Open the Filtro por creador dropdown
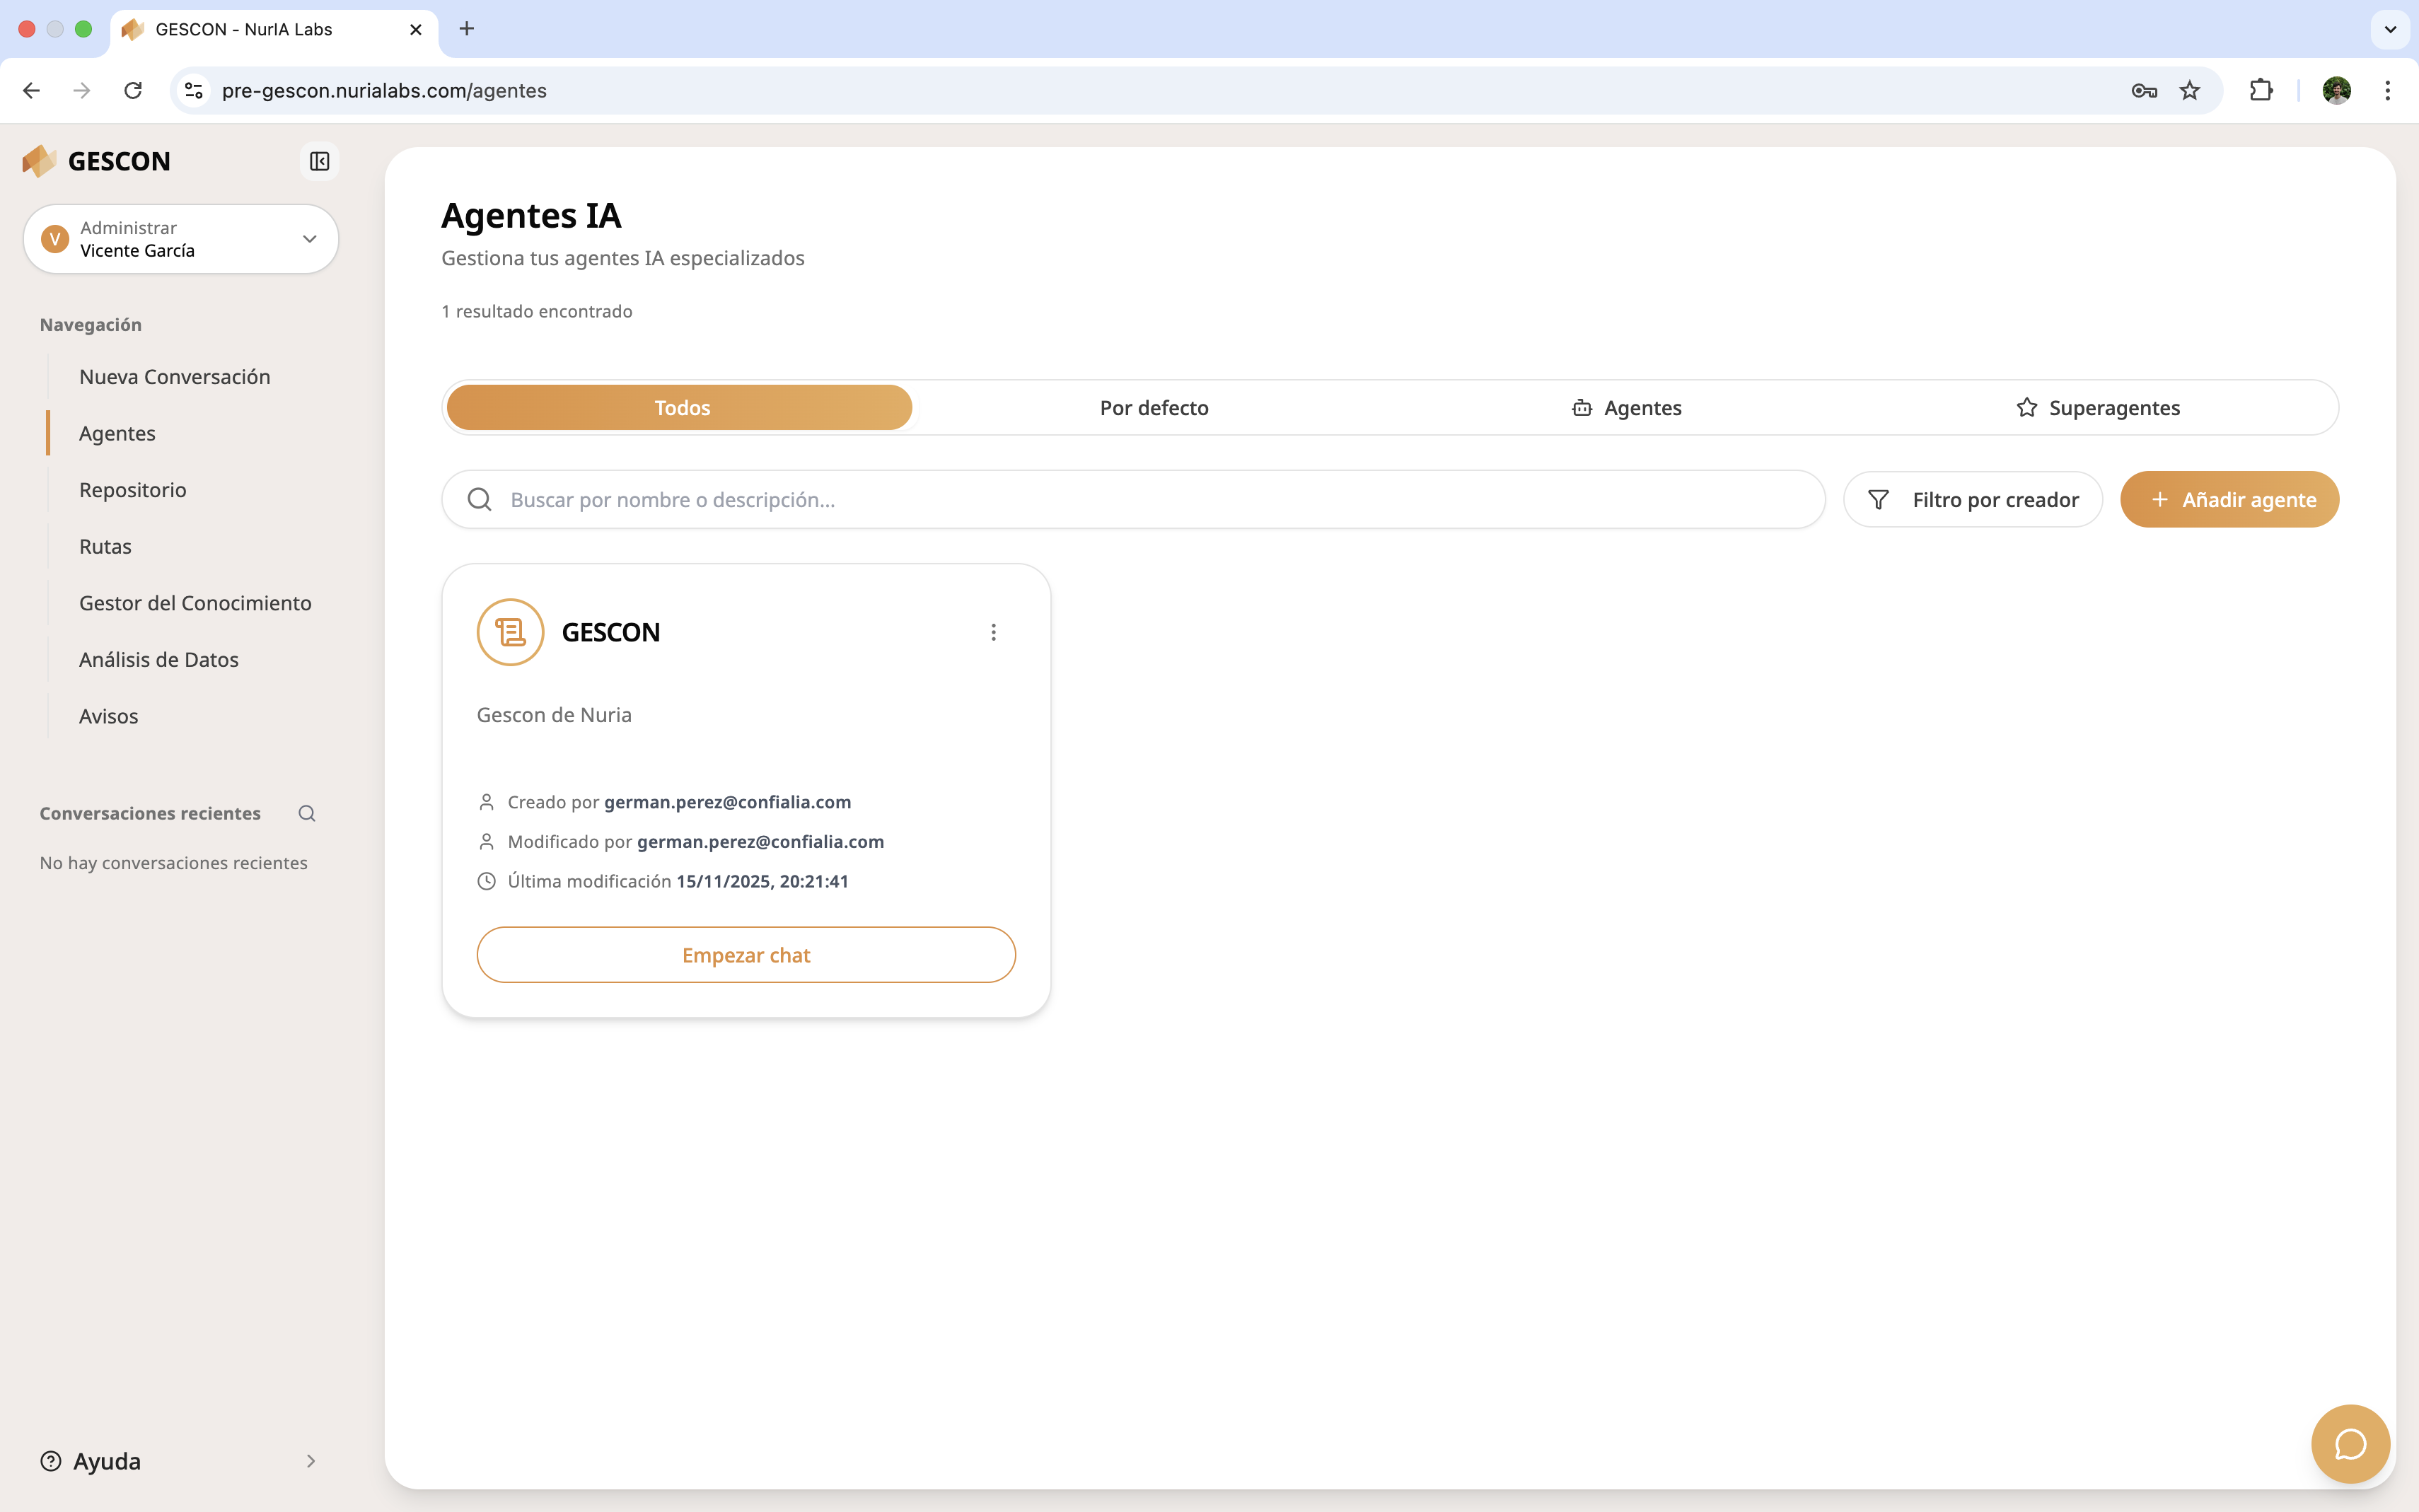Screen dimensions: 2419x1512 [x=1972, y=499]
